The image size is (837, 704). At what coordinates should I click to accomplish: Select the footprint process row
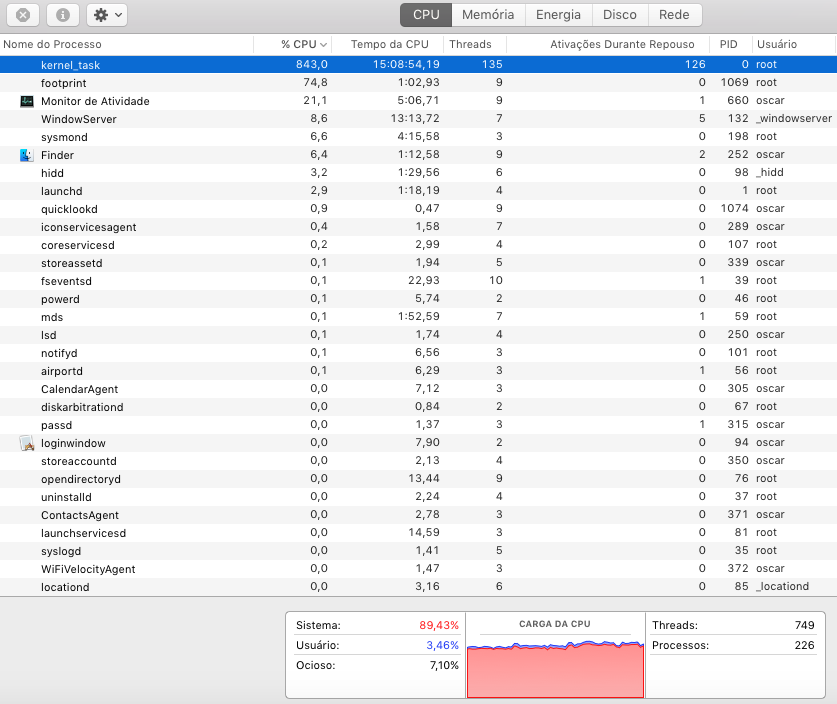(418, 83)
